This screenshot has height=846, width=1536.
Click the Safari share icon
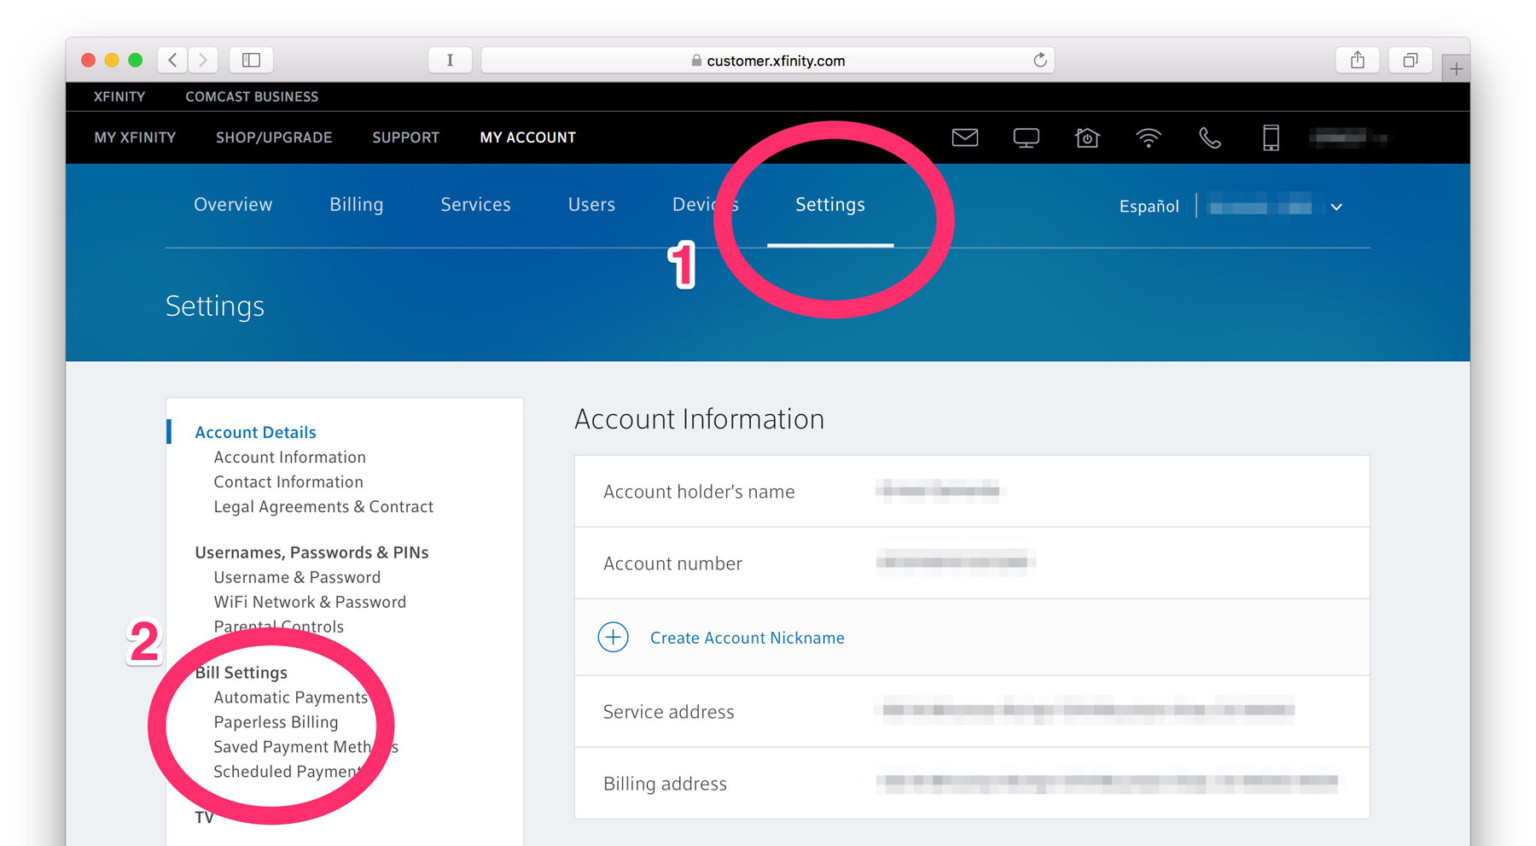point(1357,59)
